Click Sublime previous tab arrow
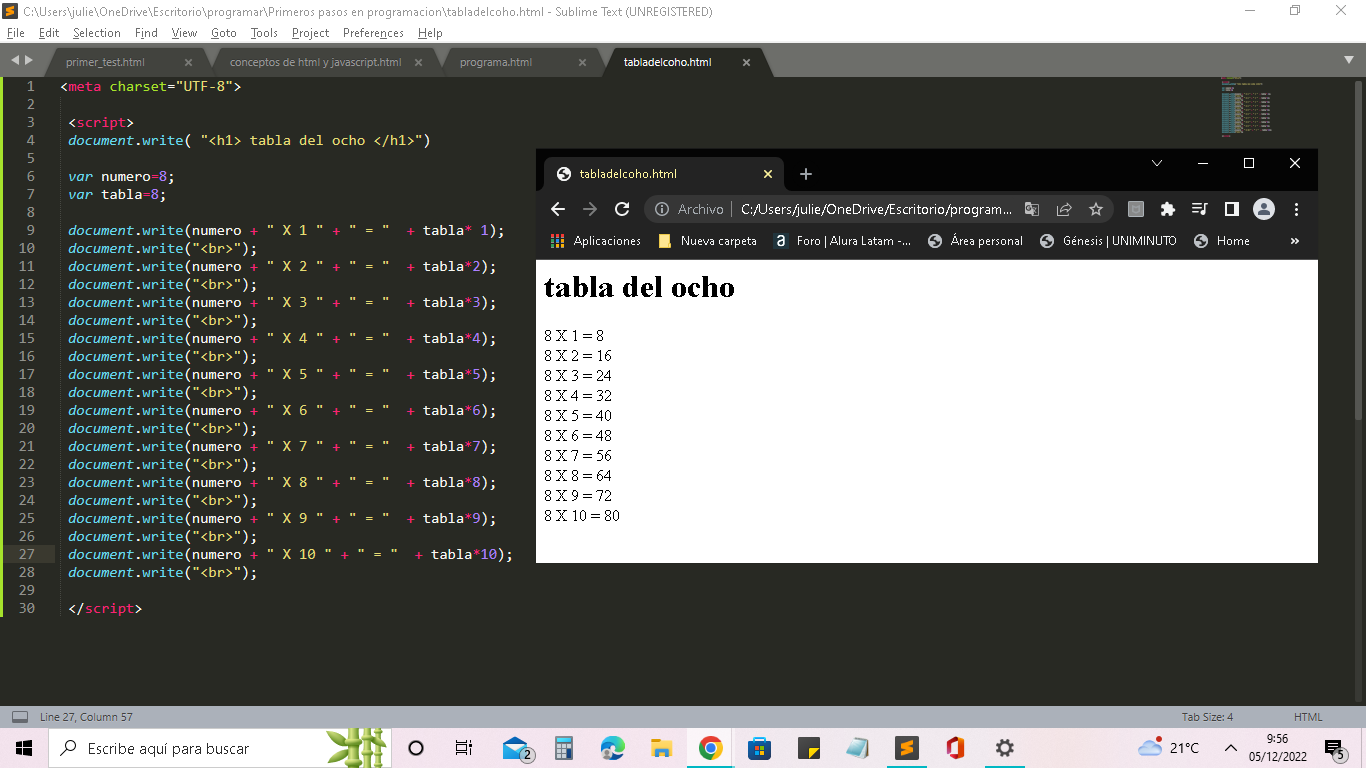 pyautogui.click(x=14, y=60)
